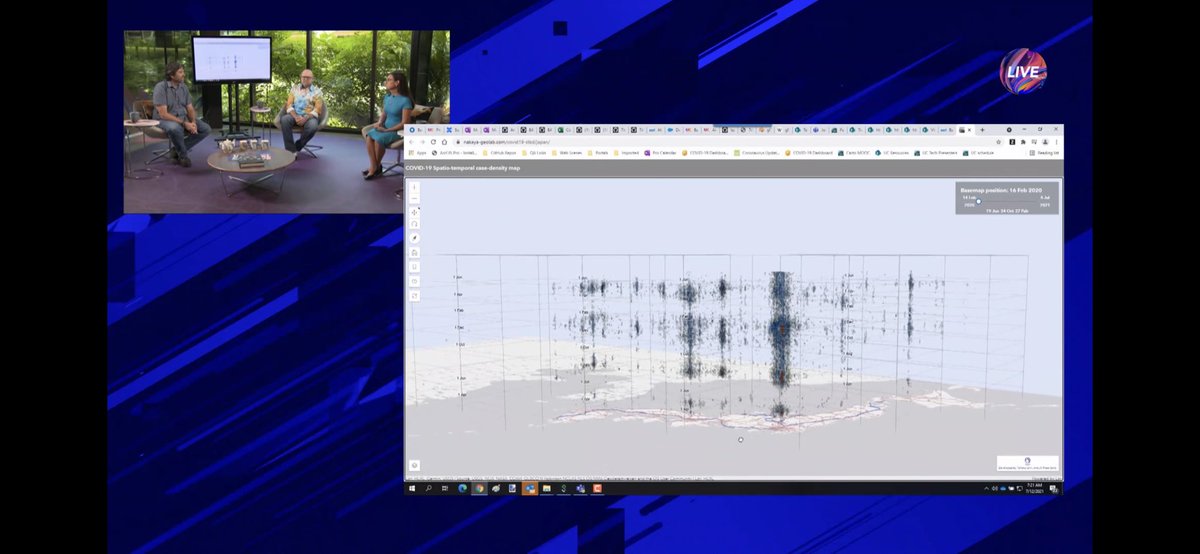Open the Pro Calendar bookmark
This screenshot has width=1200, height=554.
pyautogui.click(x=661, y=153)
